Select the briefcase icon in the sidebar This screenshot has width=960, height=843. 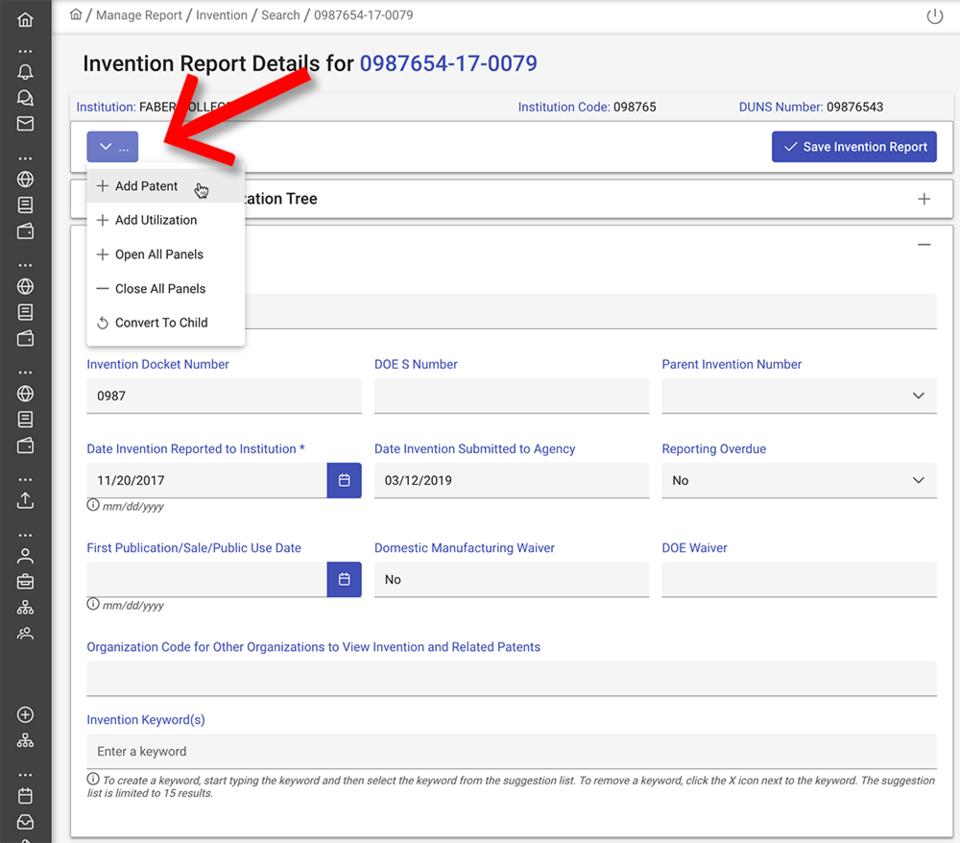click(x=25, y=581)
